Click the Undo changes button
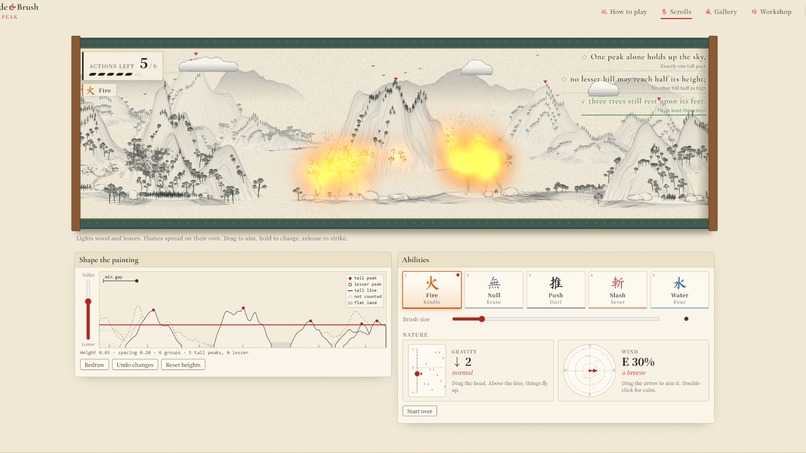The width and height of the screenshot is (806, 453). (135, 365)
